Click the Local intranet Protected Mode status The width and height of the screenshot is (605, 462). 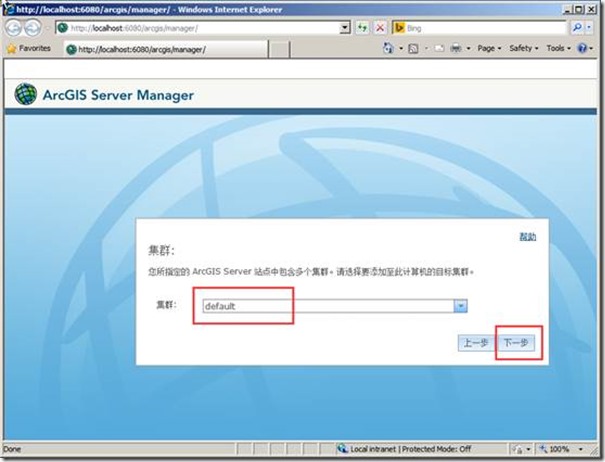(404, 449)
